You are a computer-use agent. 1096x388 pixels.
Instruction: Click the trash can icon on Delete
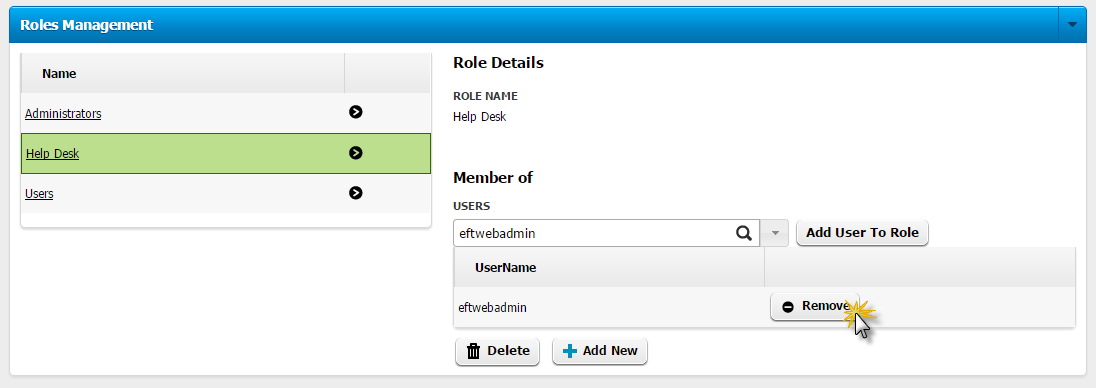(473, 351)
